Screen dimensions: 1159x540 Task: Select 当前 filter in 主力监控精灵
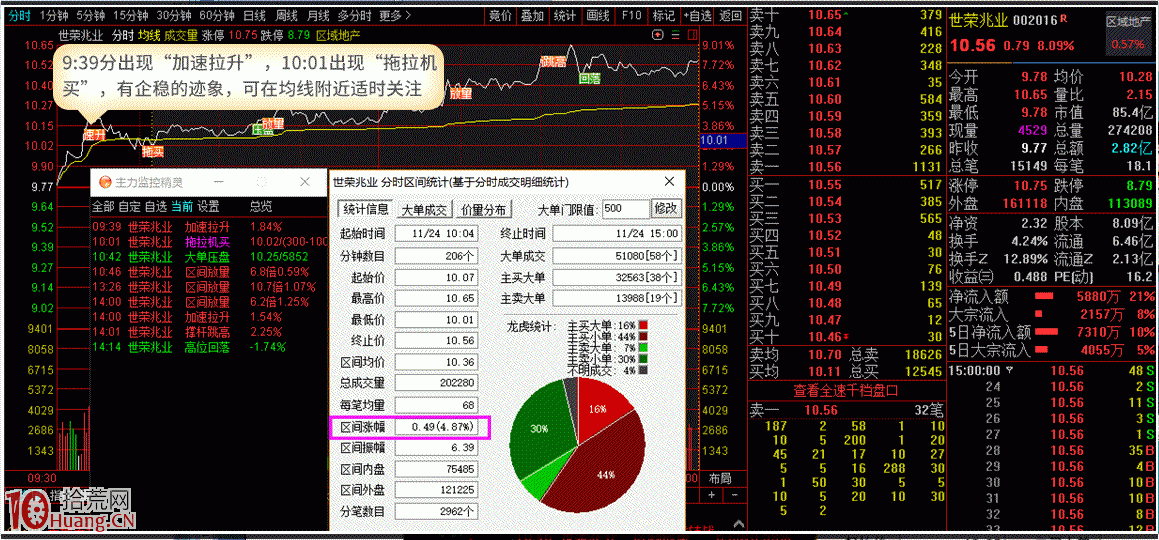click(182, 206)
